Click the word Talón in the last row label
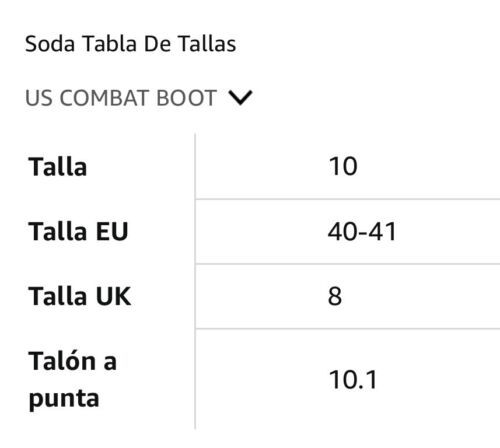Image resolution: width=500 pixels, height=448 pixels. point(62,361)
